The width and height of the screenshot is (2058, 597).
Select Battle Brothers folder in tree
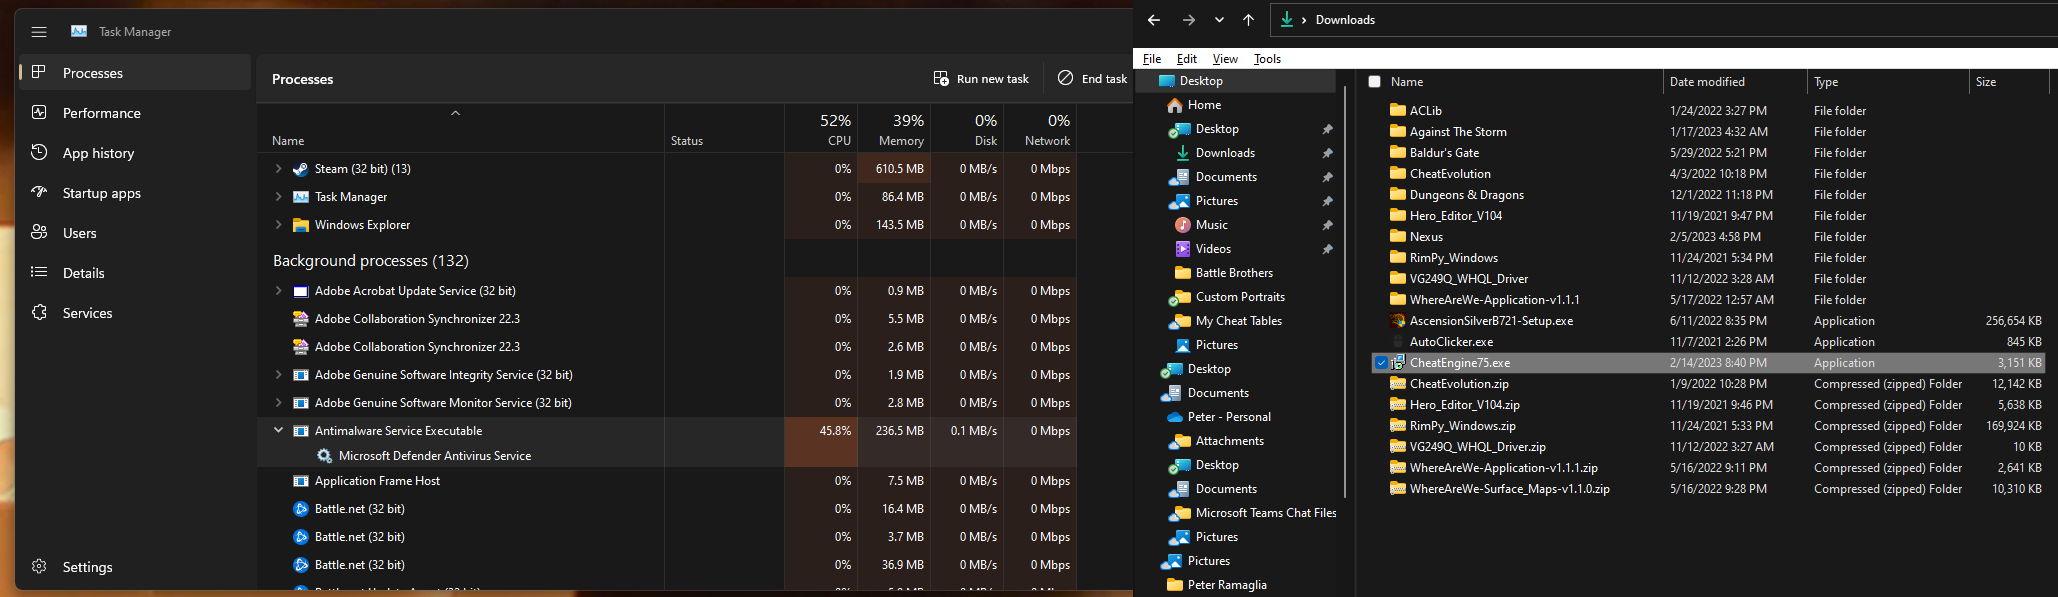click(1234, 273)
